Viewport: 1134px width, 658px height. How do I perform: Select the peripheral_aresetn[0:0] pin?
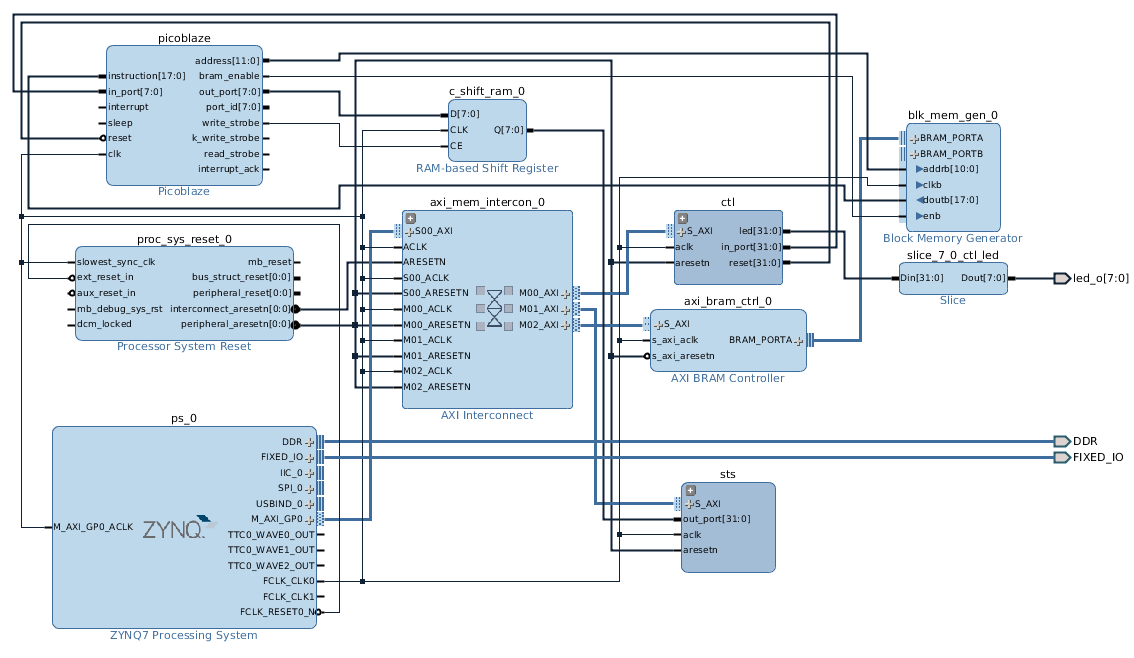pyautogui.click(x=236, y=325)
